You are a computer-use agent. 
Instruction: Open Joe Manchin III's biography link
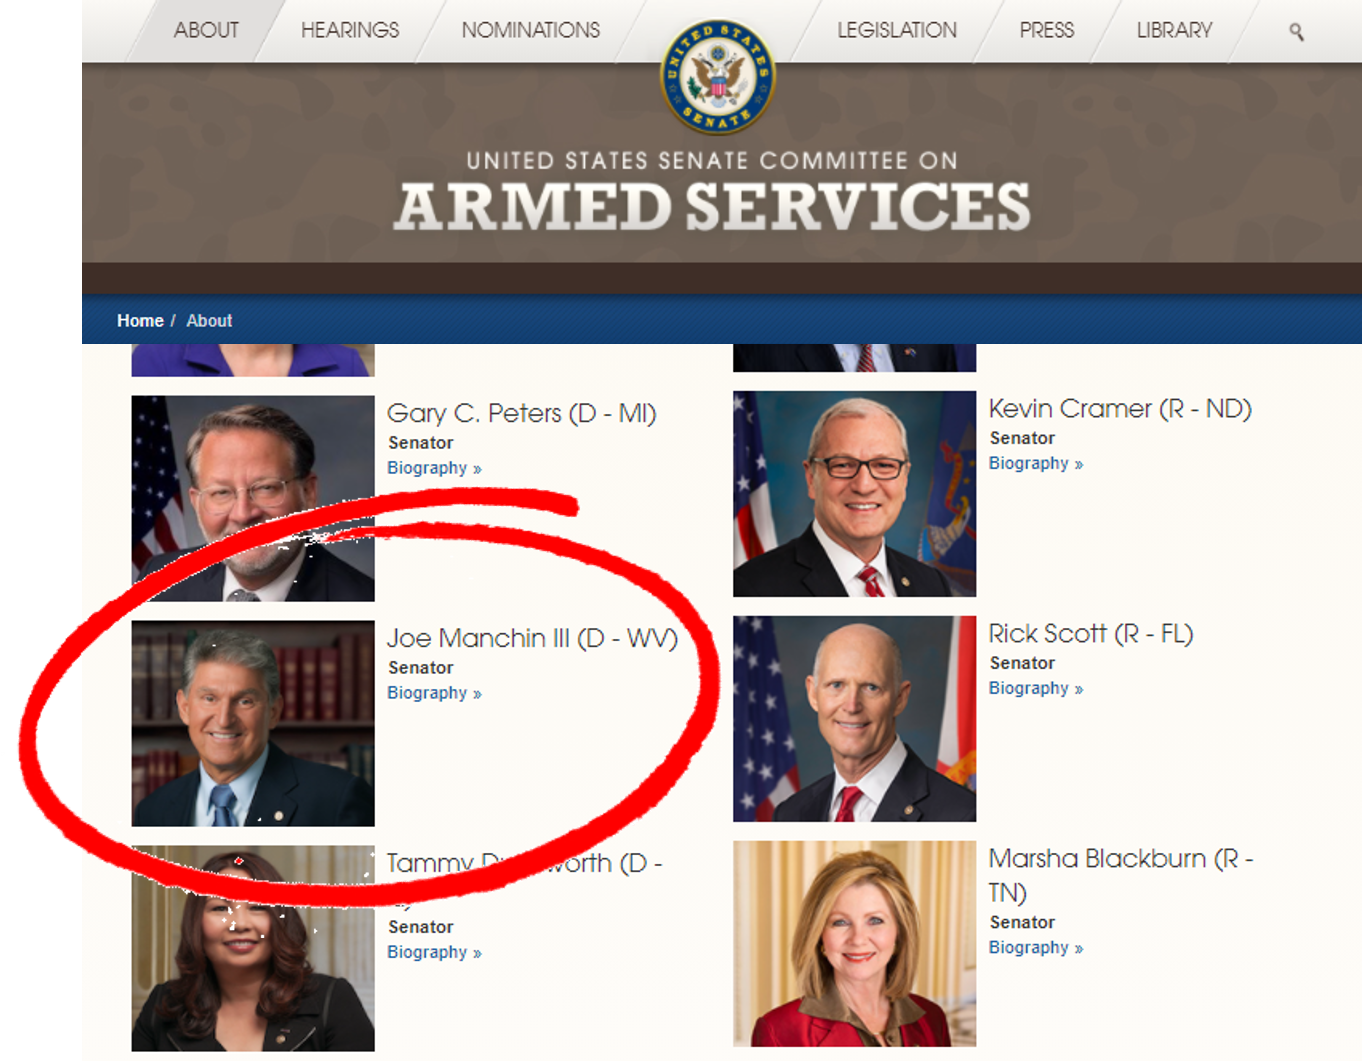click(434, 693)
